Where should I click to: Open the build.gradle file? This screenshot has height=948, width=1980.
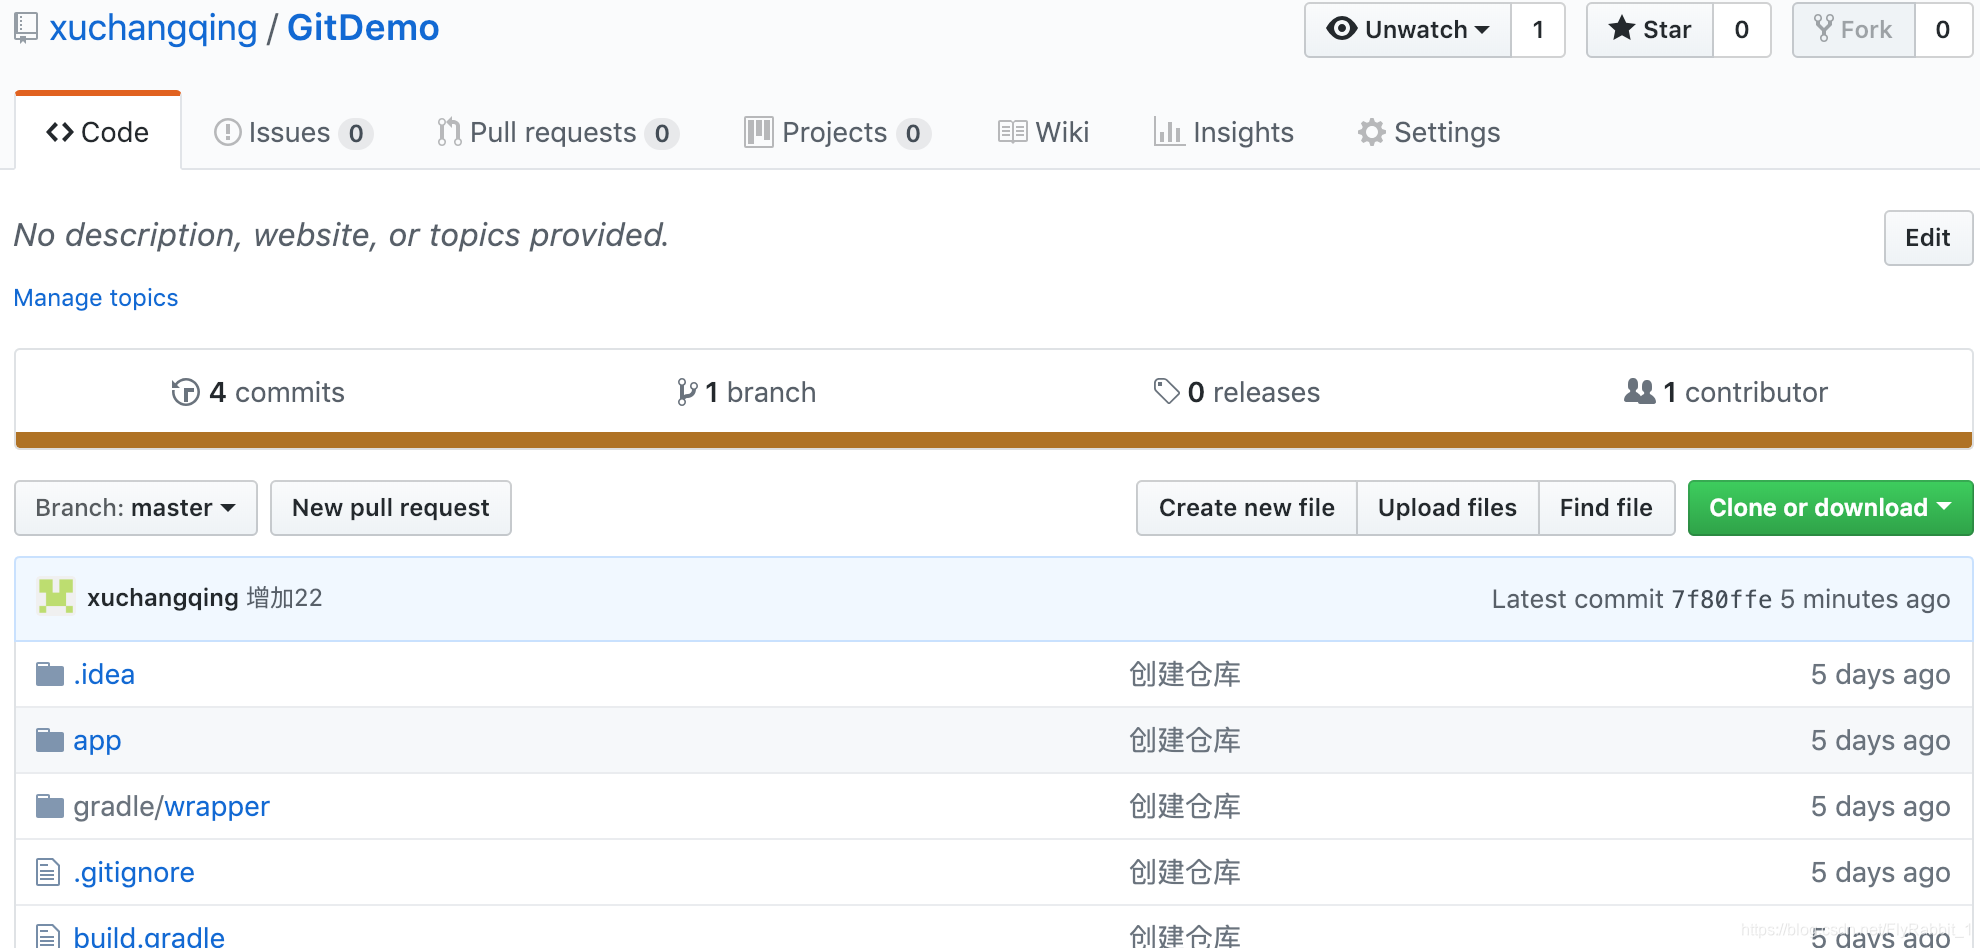tap(149, 936)
